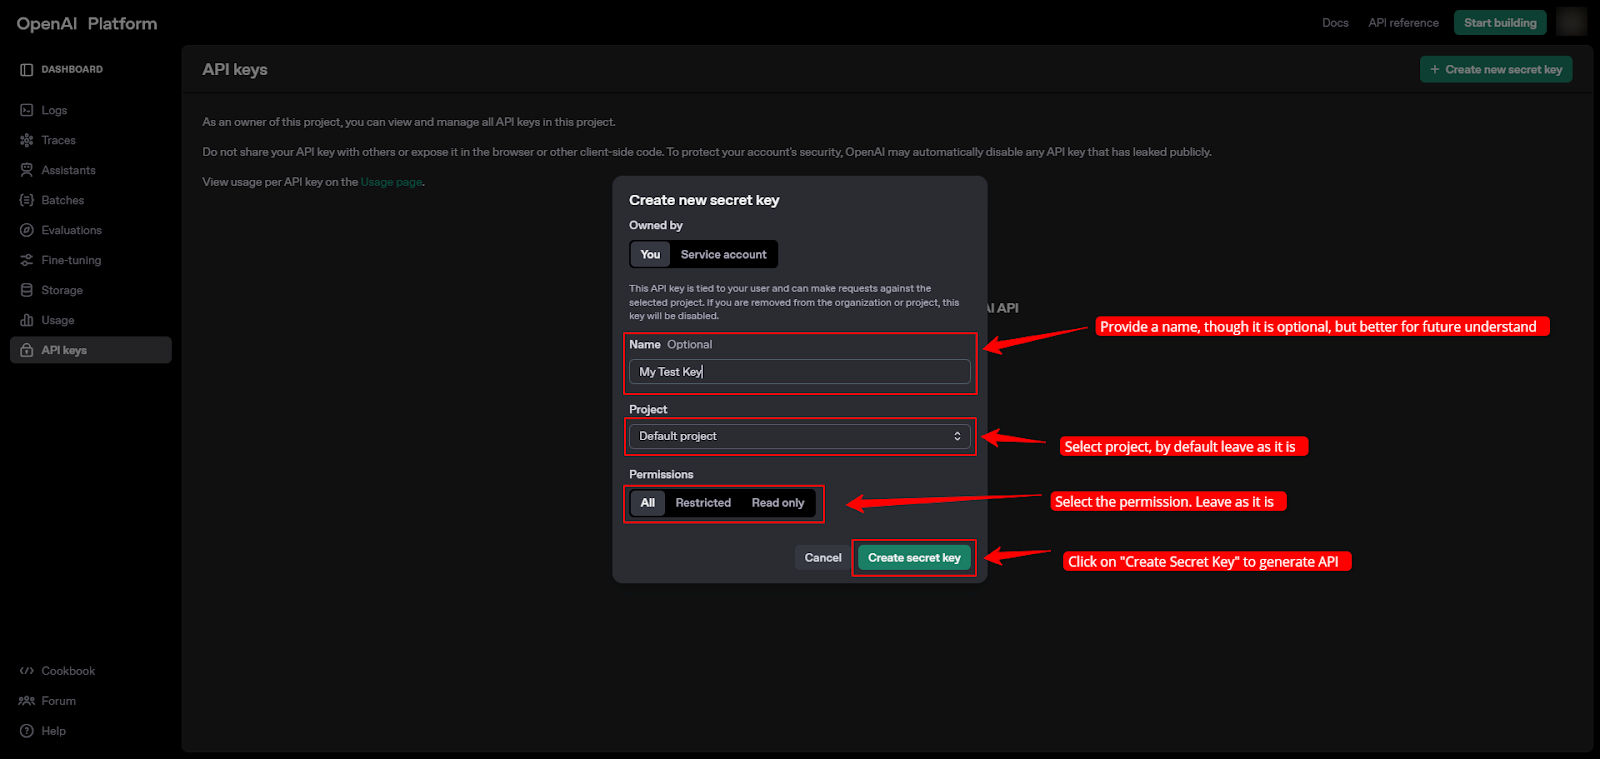The image size is (1600, 759).
Task: Click the Help question mark icon
Action: point(27,731)
